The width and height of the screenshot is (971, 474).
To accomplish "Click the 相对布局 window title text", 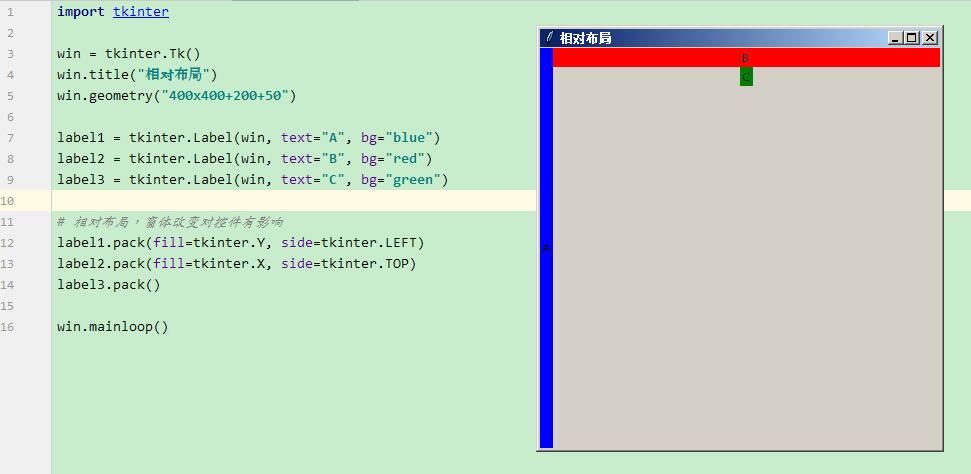I will [586, 38].
